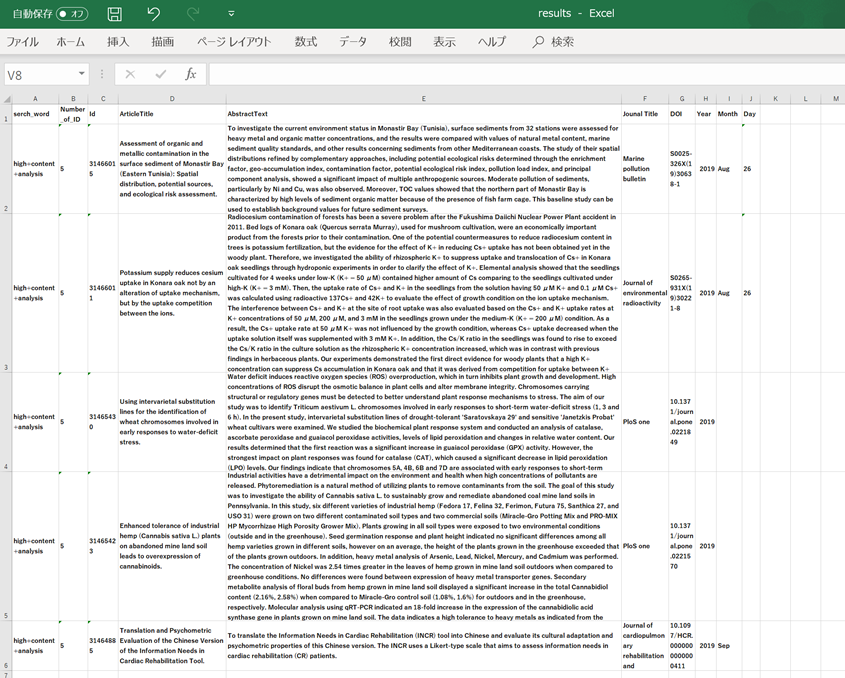Viewport: 845px width, 678px height.
Task: Click the 'Day' header cell
Action: pos(751,114)
